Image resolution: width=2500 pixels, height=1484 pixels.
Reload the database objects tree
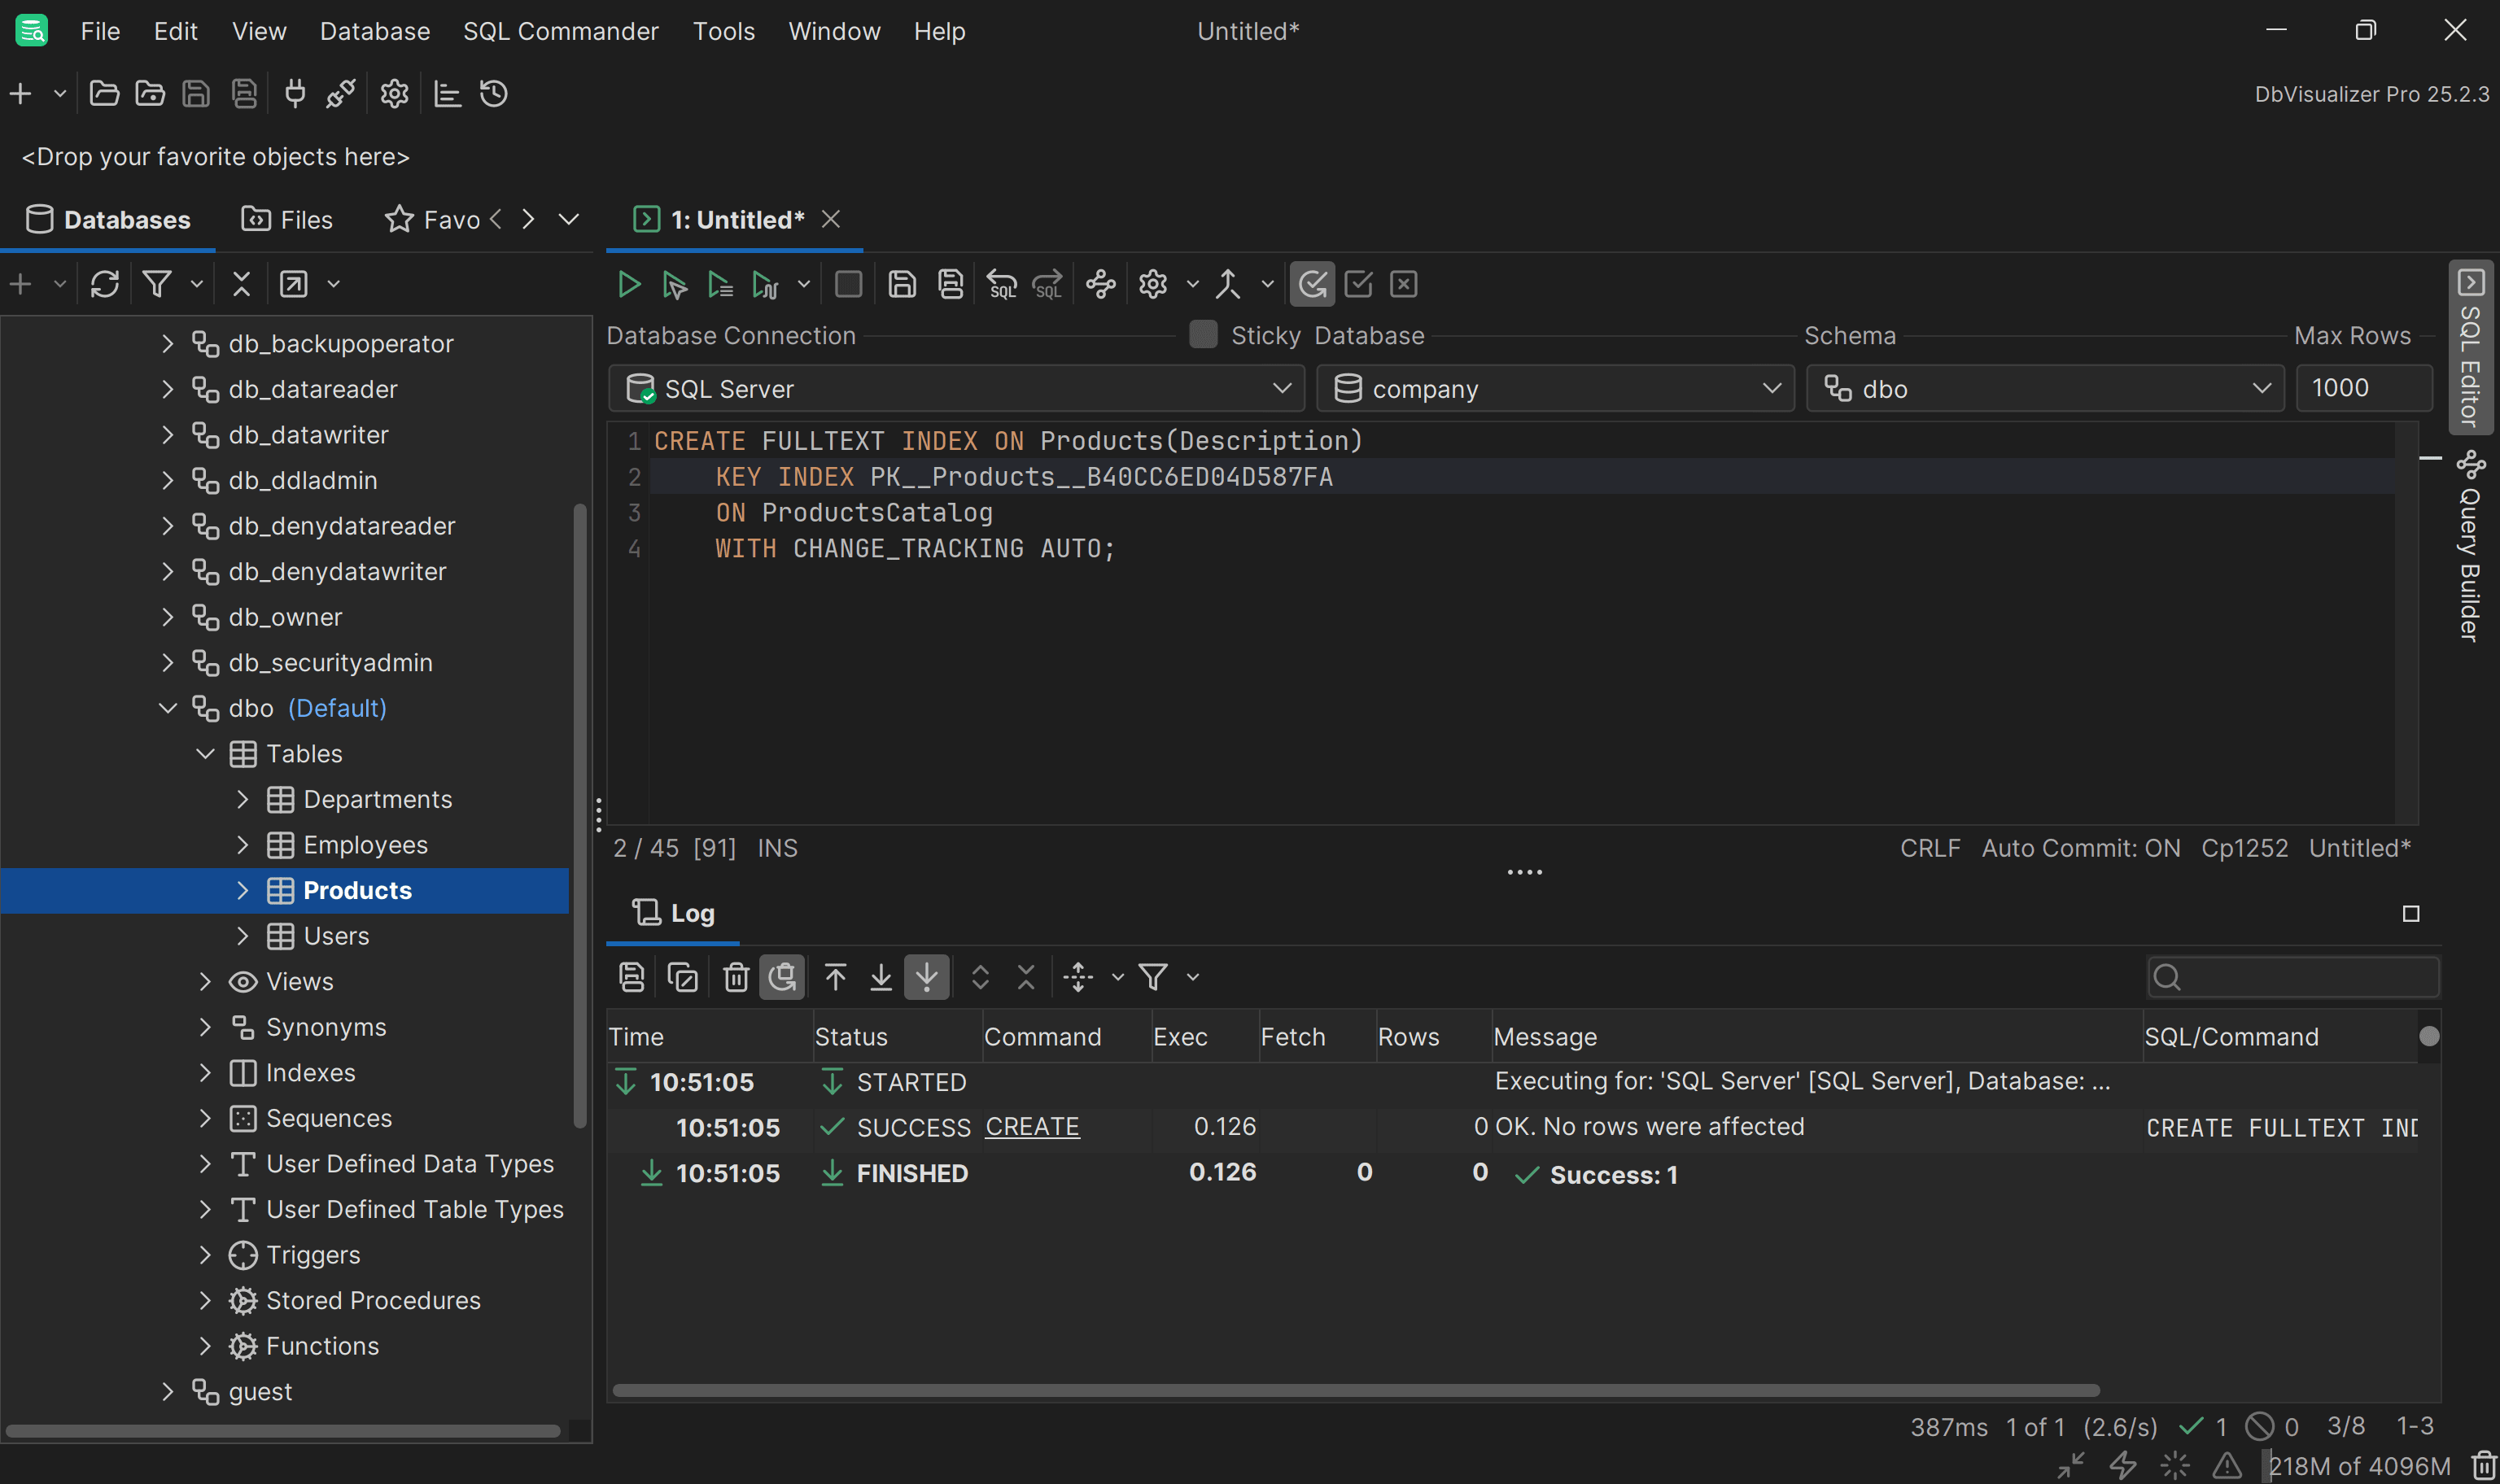tap(105, 285)
